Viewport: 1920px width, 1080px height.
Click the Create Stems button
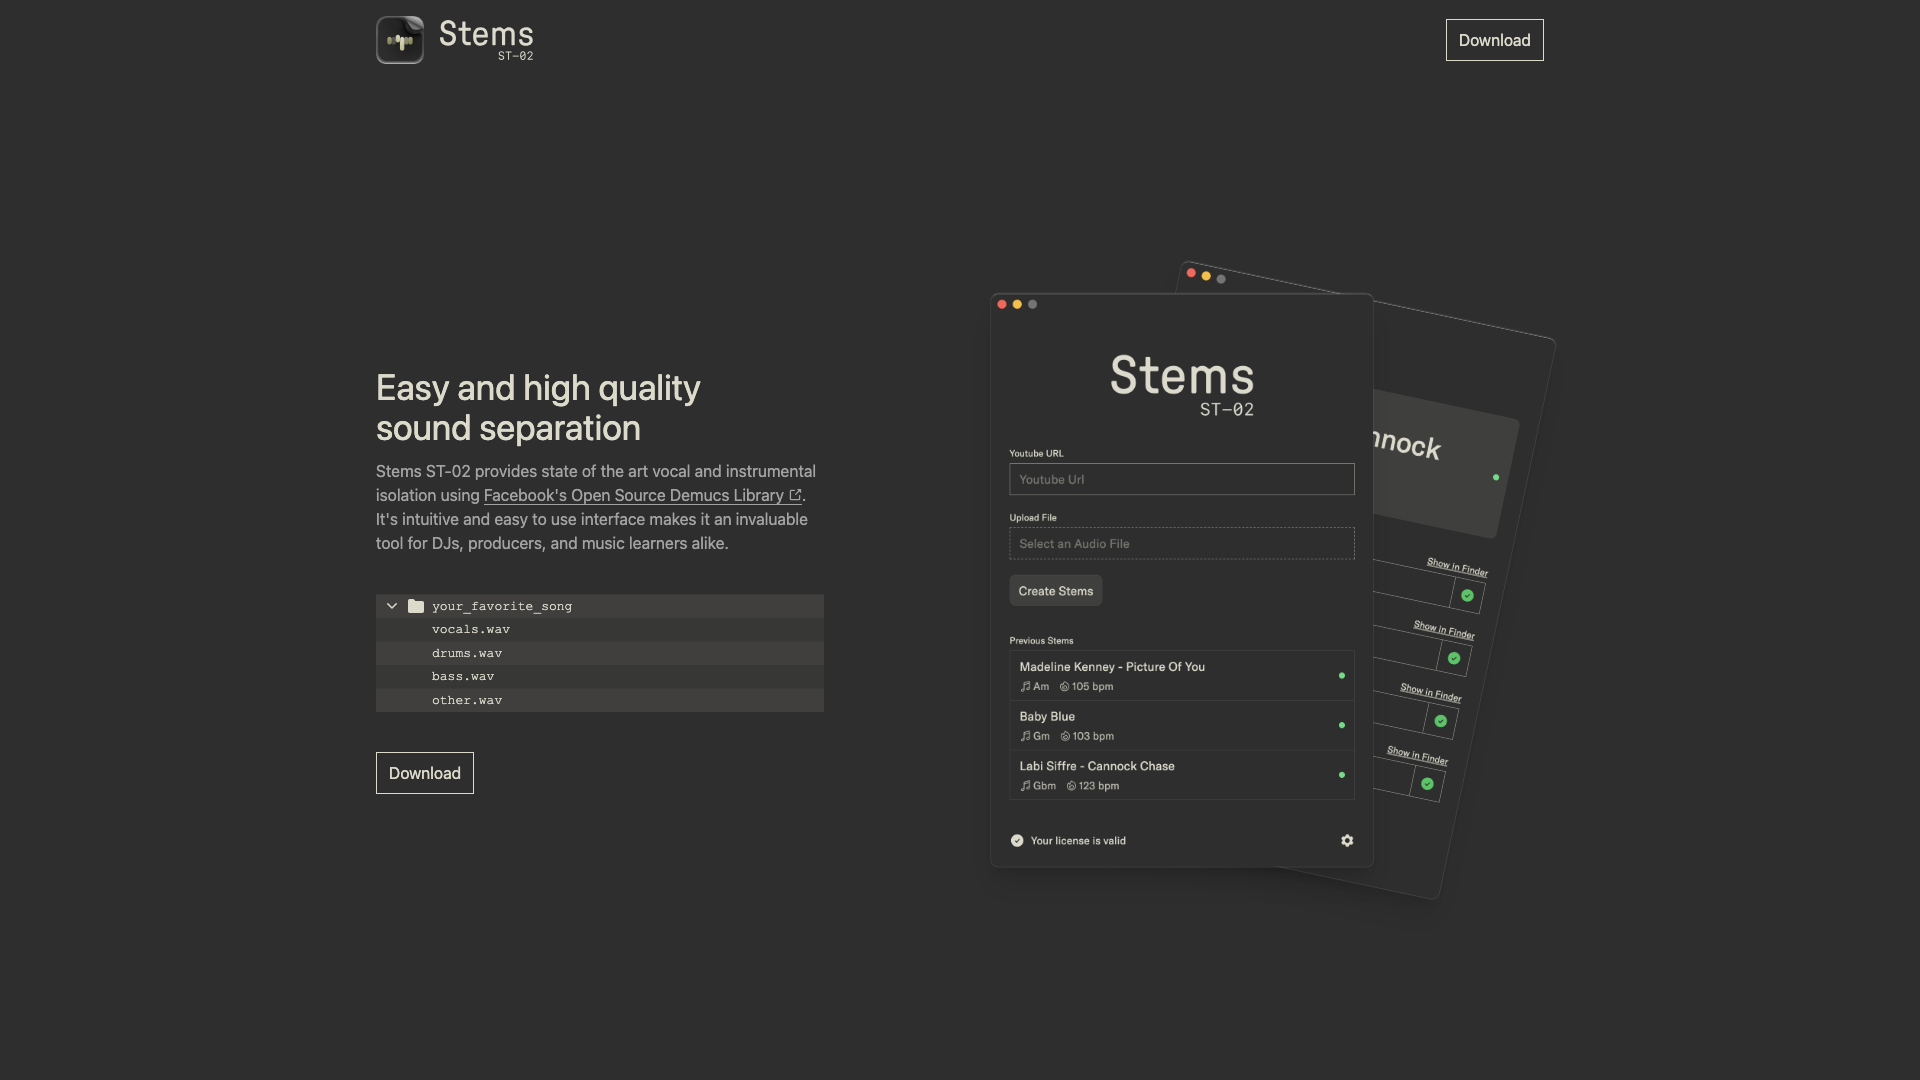[x=1055, y=590]
